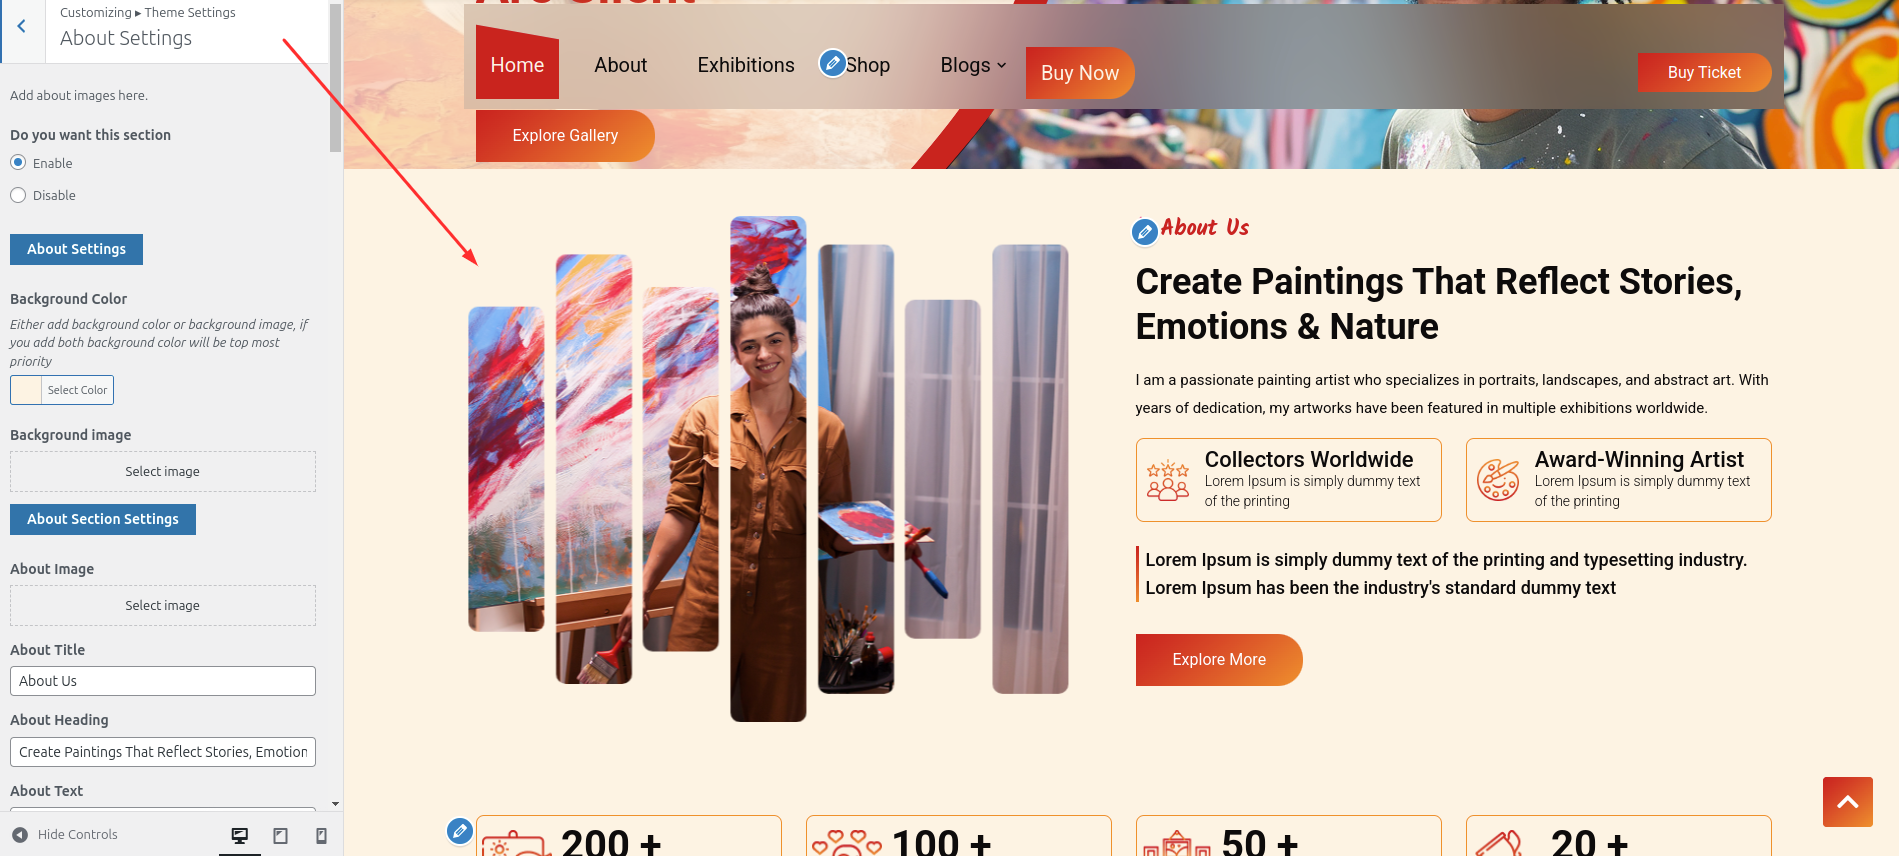Viewport: 1899px width, 856px height.
Task: Click the edit pencil near the 200+ counter
Action: pyautogui.click(x=459, y=830)
